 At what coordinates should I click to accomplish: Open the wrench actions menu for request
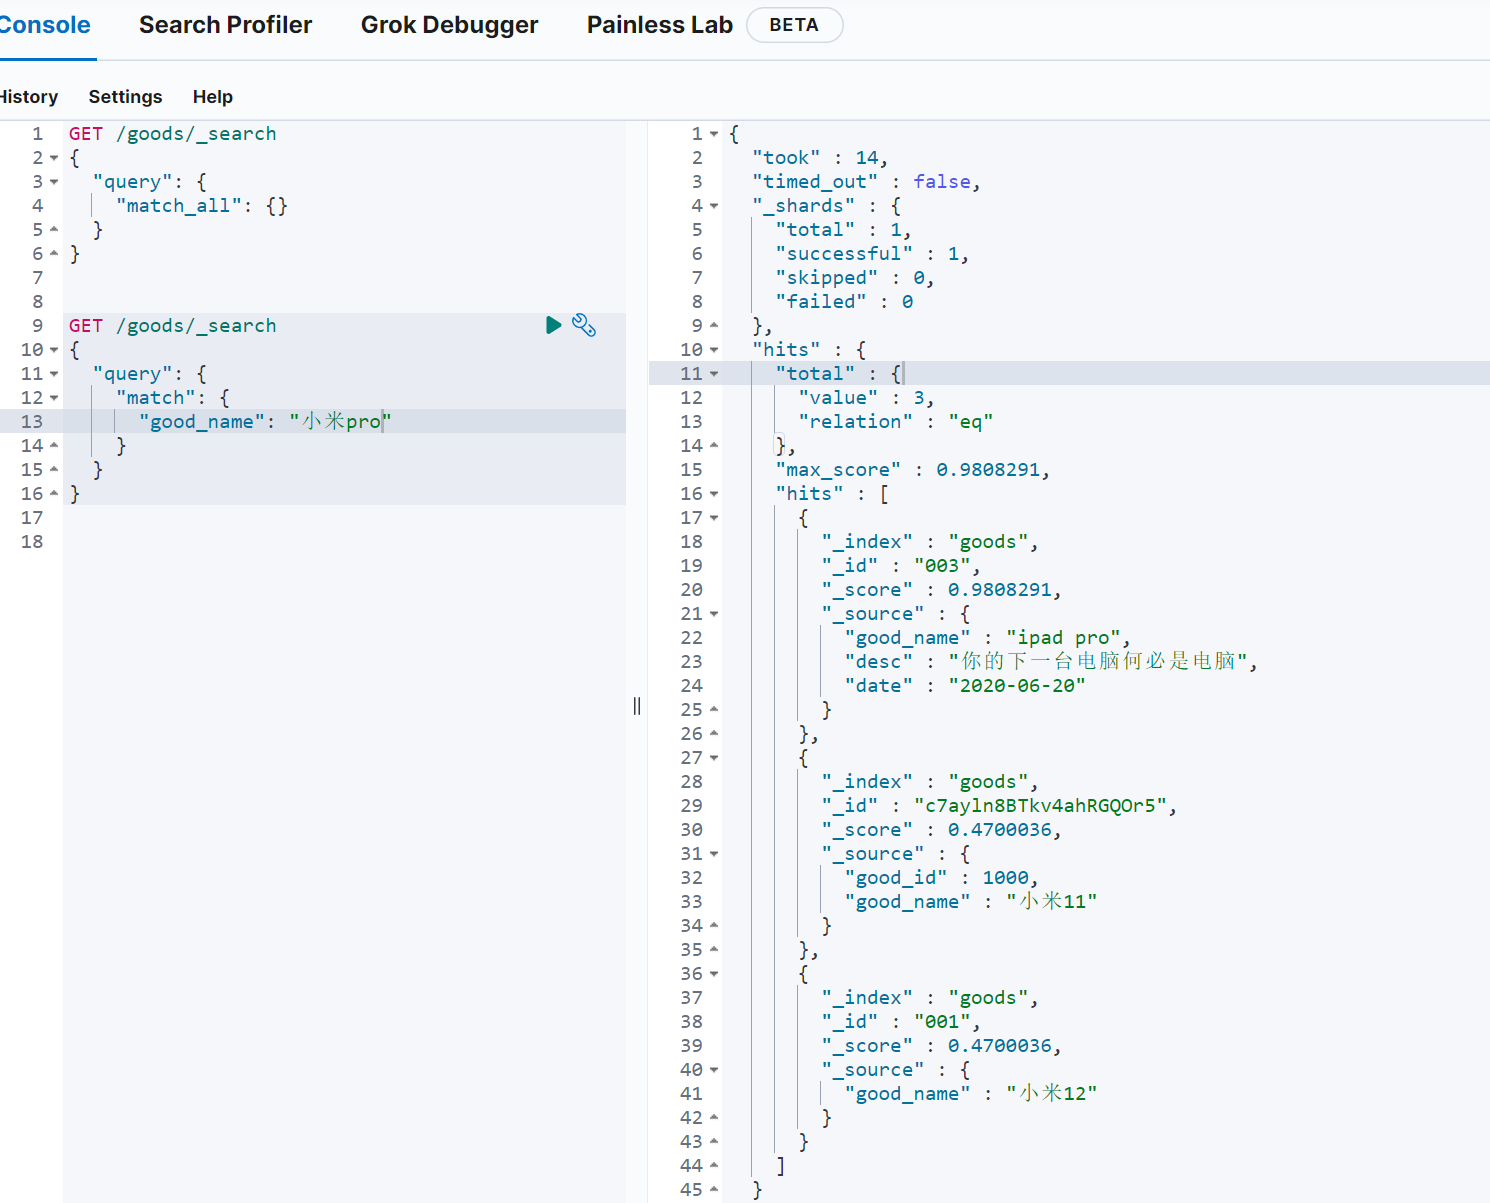pos(584,325)
